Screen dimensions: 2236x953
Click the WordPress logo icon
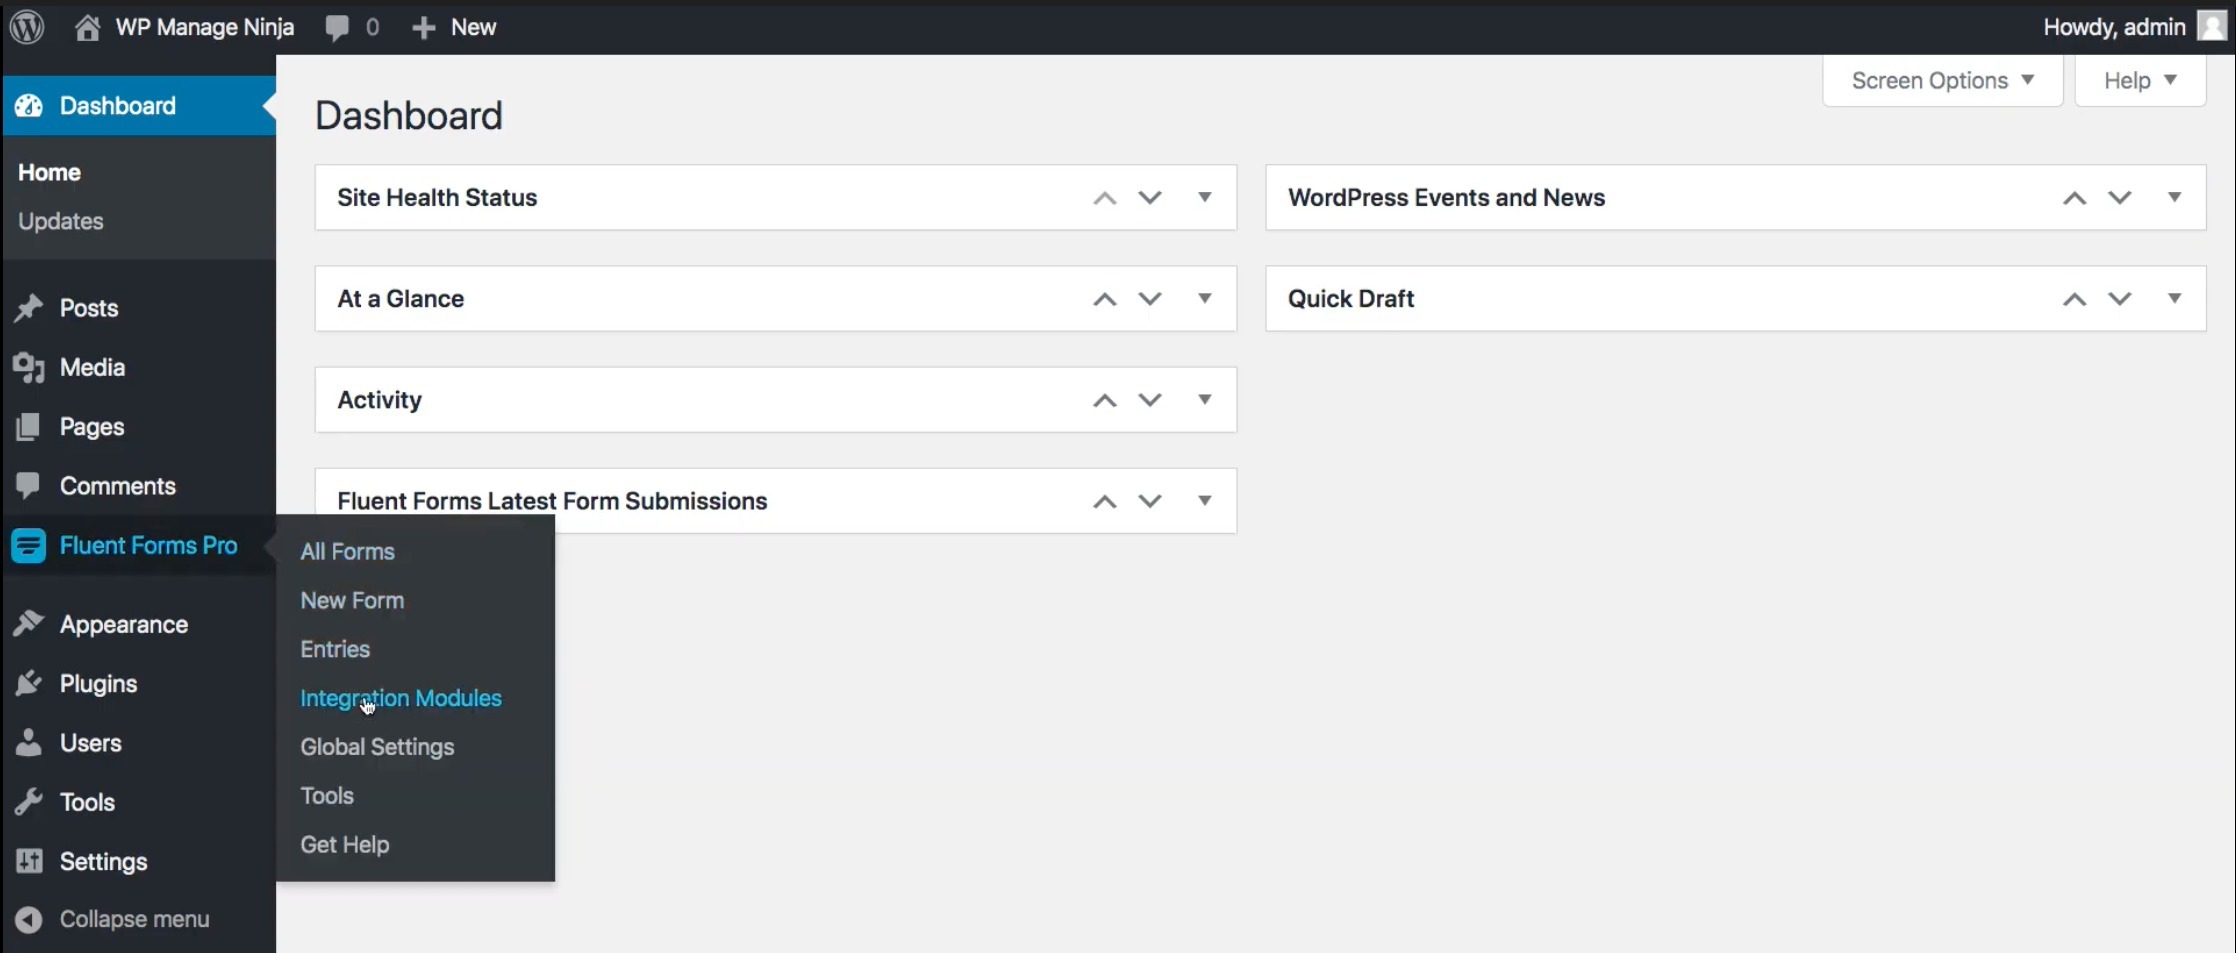[27, 27]
